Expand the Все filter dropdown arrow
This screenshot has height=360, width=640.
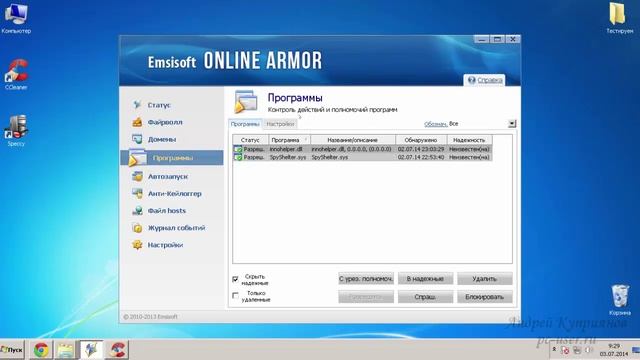(x=512, y=124)
